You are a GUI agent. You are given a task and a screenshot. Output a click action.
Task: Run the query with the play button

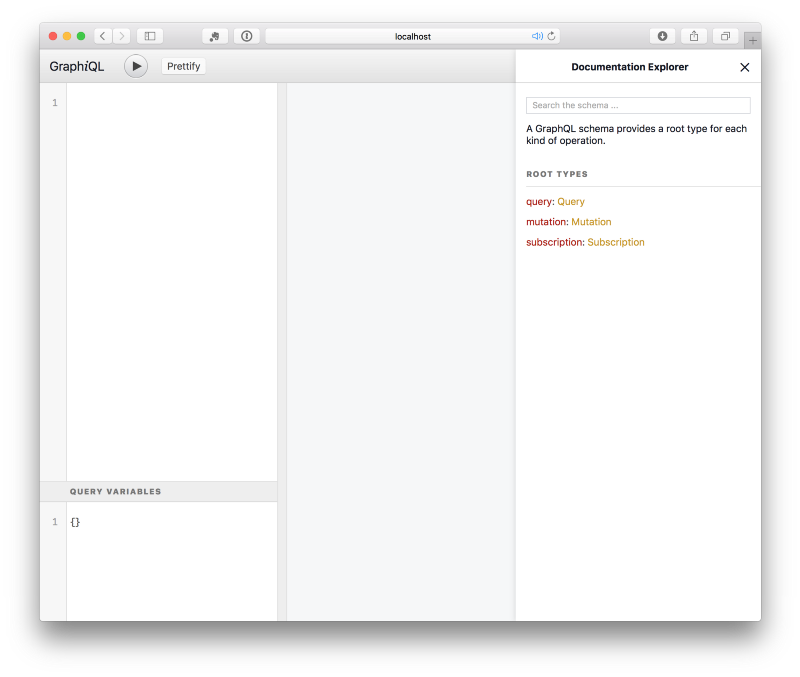[136, 66]
